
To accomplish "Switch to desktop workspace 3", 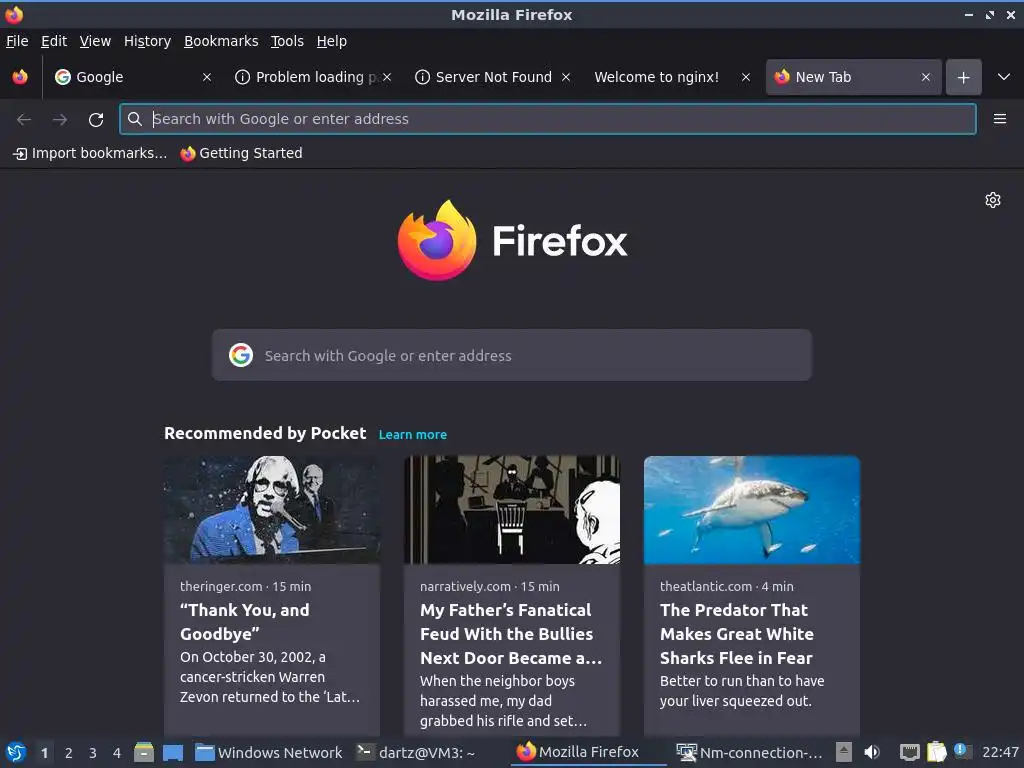I will pos(93,753).
